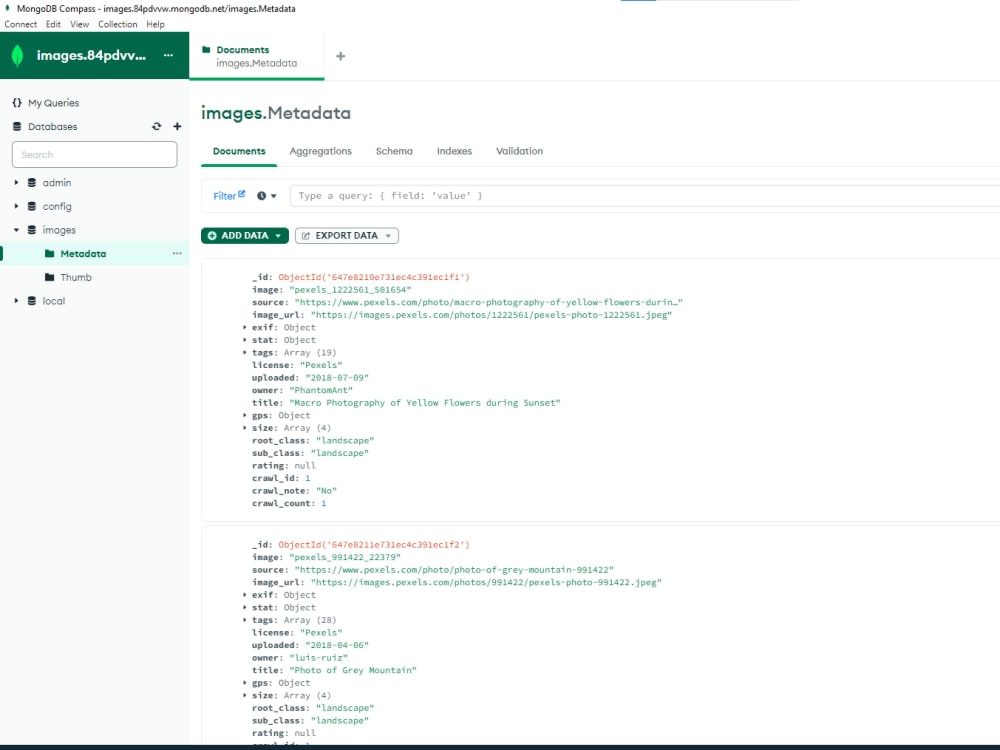Image resolution: width=1000 pixels, height=750 pixels.
Task: Expand size Array (4) in first document
Action: click(245, 428)
